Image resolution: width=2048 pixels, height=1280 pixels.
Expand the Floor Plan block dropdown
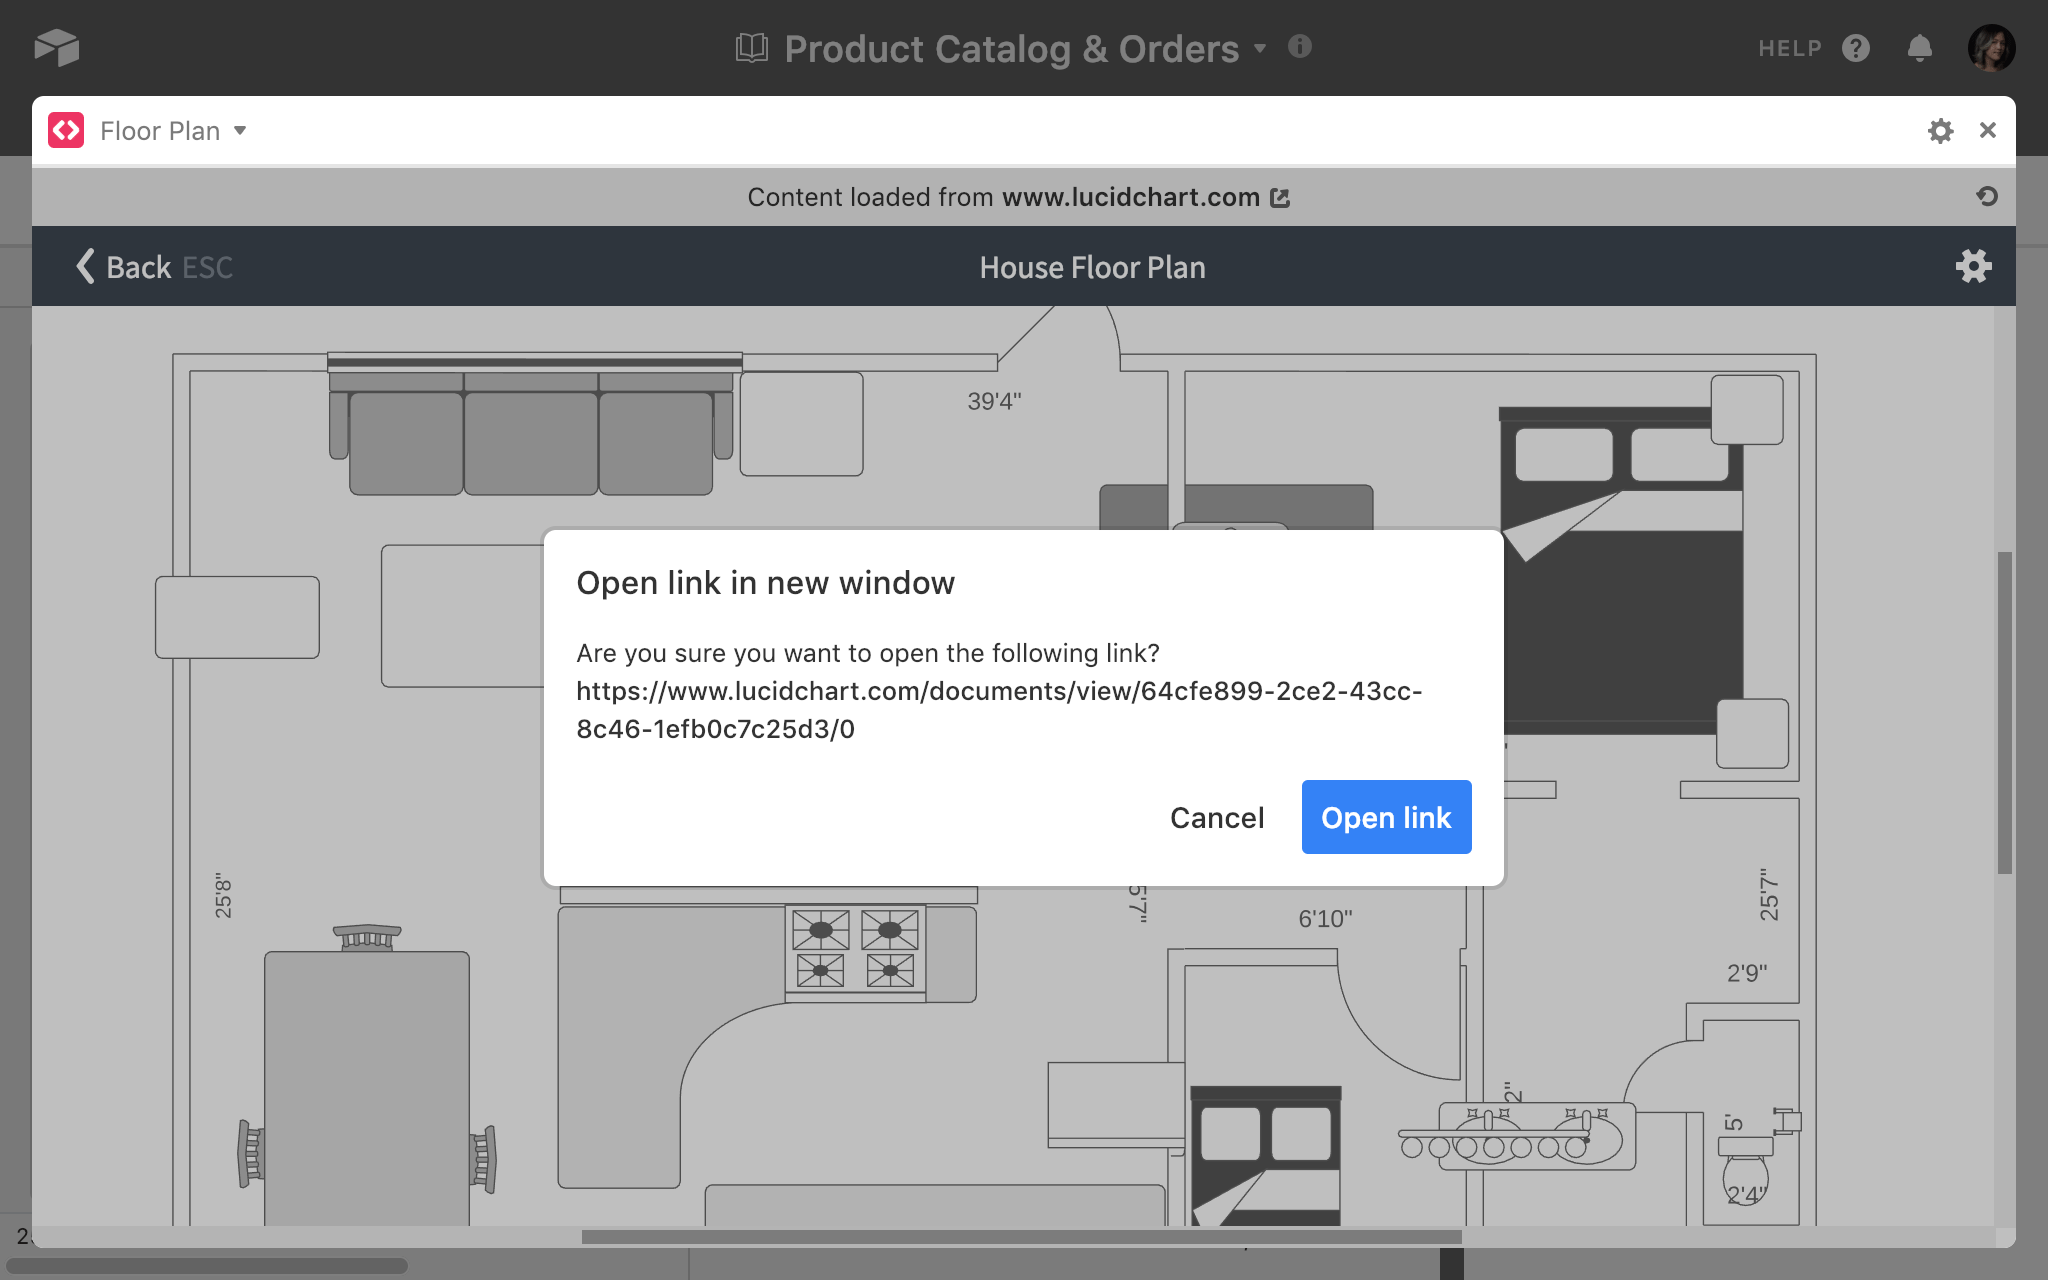240,131
